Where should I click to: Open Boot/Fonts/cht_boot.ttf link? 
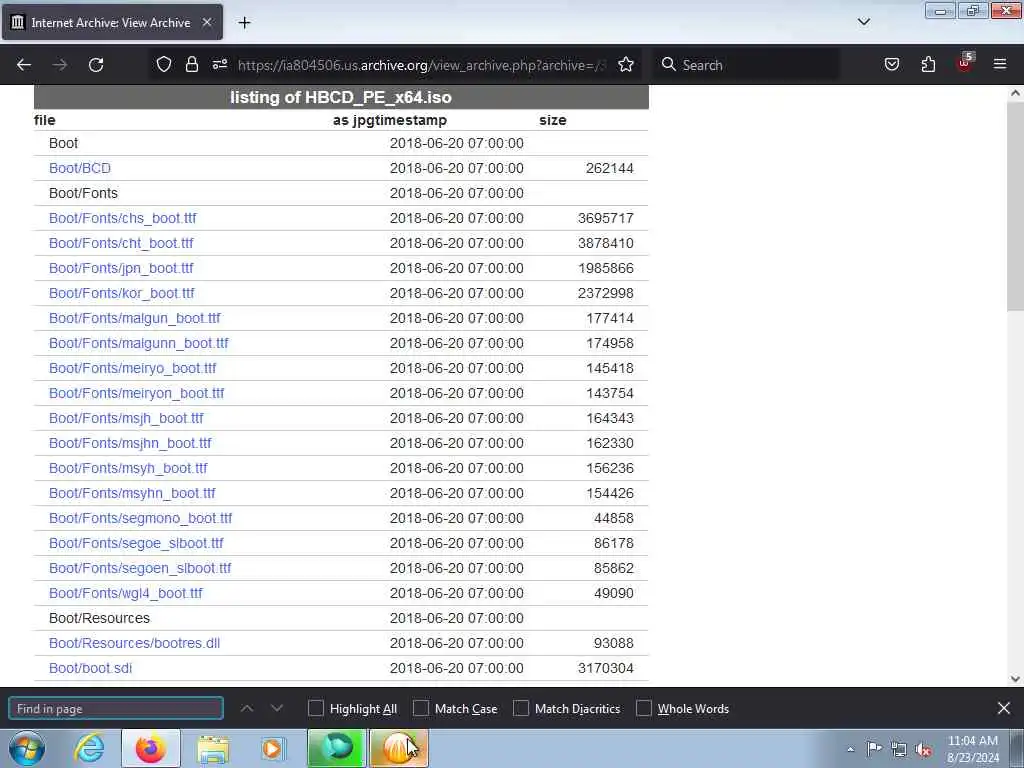[x=121, y=243]
